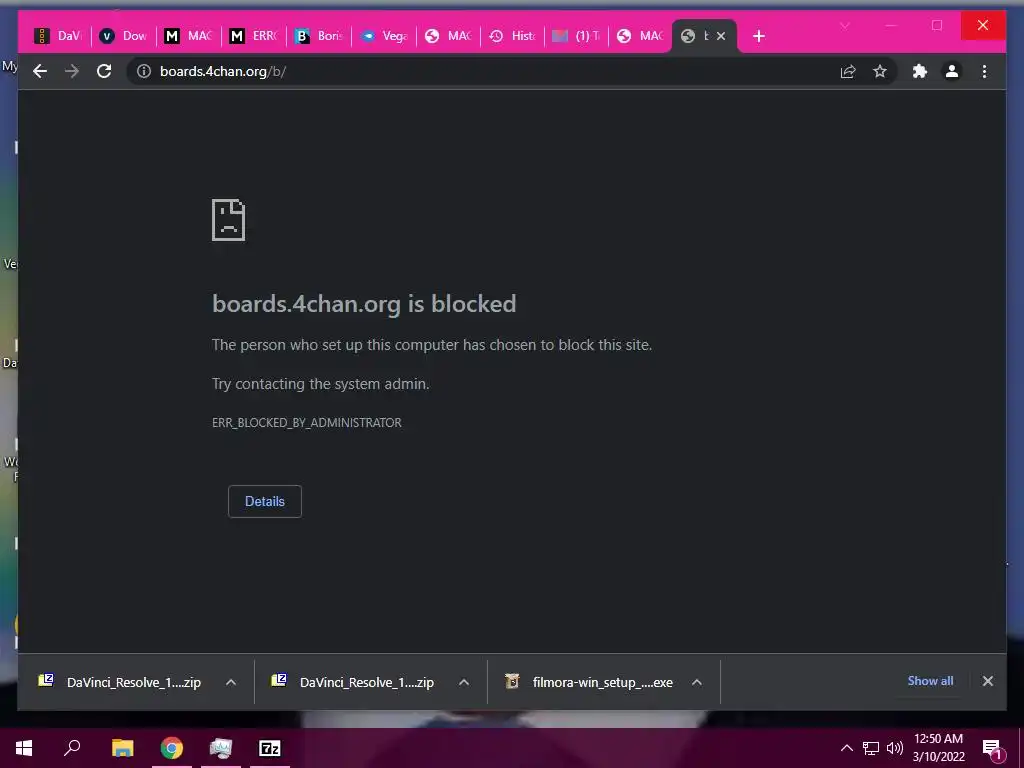Minimize the Chrome window
Image resolution: width=1024 pixels, height=768 pixels.
pos(891,25)
